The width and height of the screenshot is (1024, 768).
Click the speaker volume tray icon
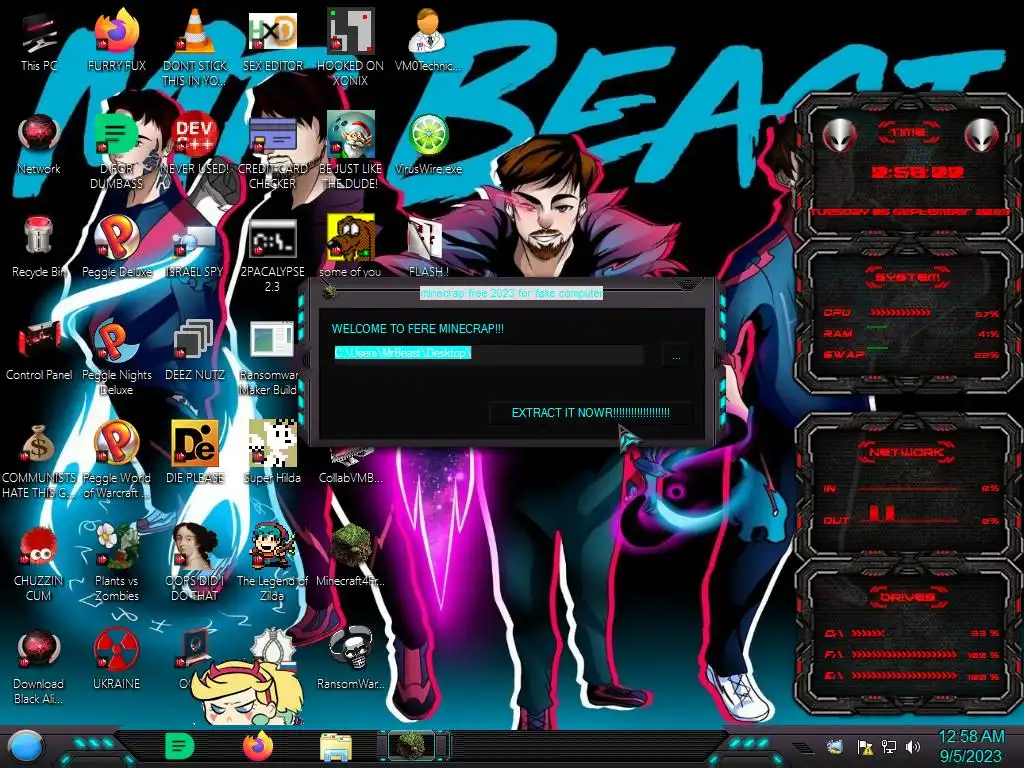tap(914, 746)
